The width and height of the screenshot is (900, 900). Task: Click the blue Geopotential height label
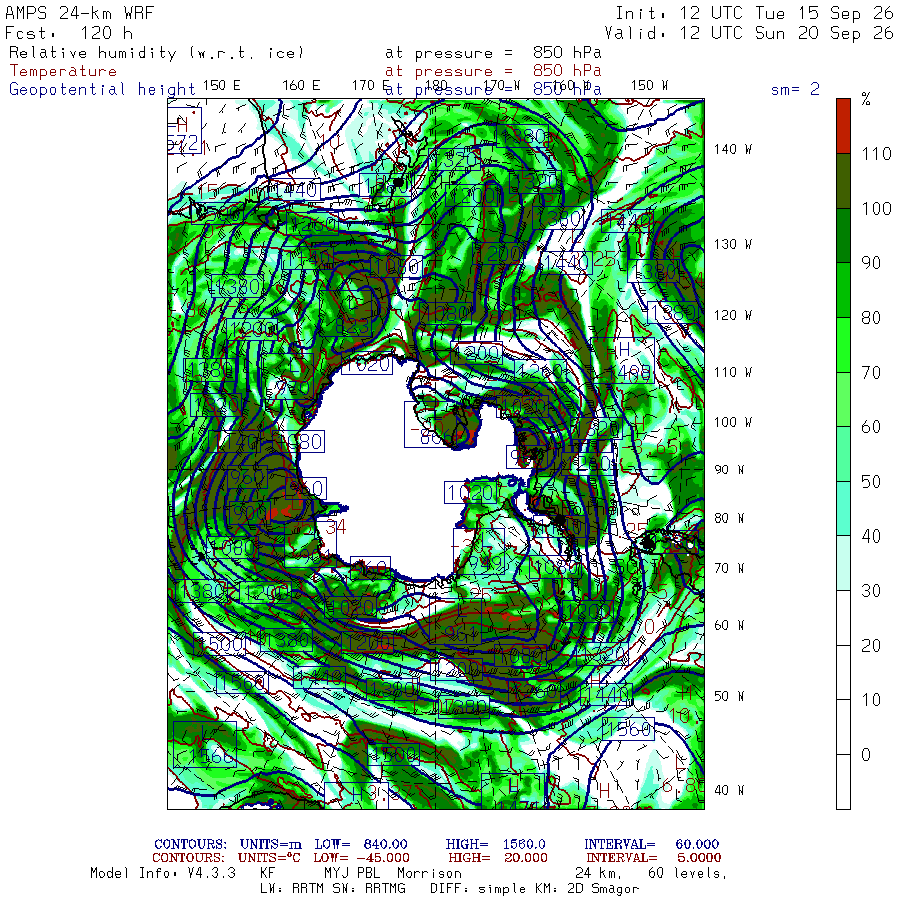[102, 90]
